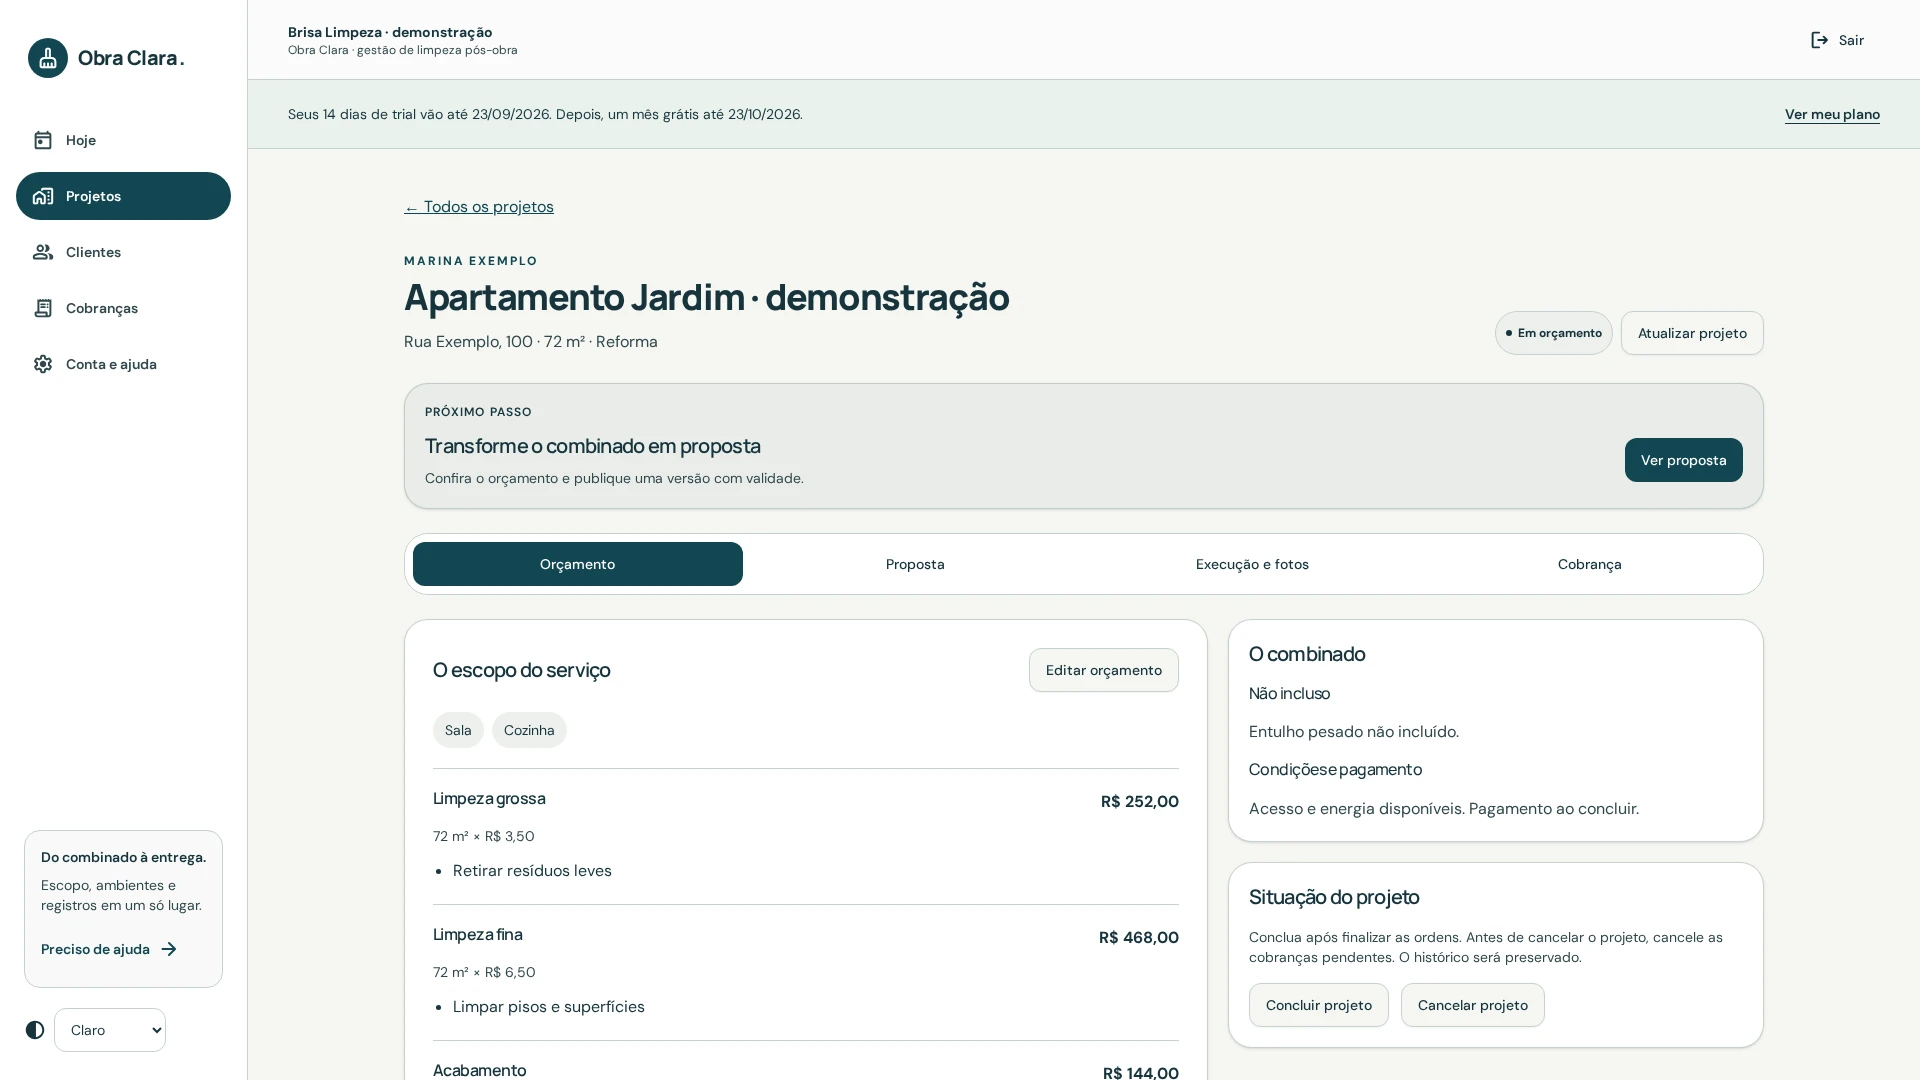
Task: Click Transforme o combinado em proposta heading
Action: [x=592, y=446]
